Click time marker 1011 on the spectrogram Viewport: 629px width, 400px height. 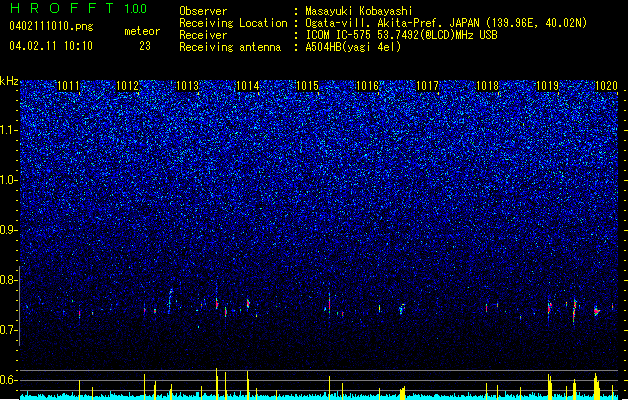click(69, 86)
